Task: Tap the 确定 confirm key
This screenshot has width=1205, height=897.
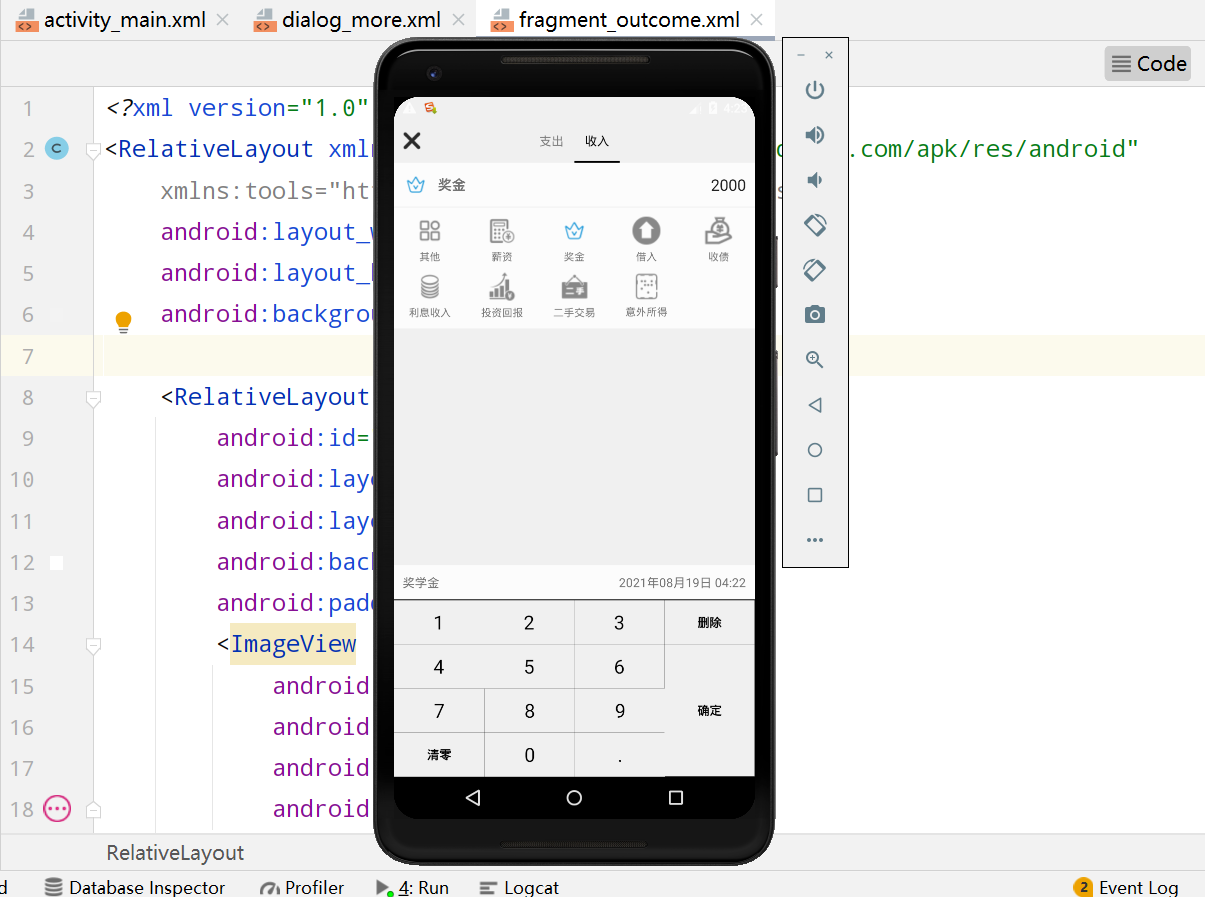Action: [x=710, y=711]
